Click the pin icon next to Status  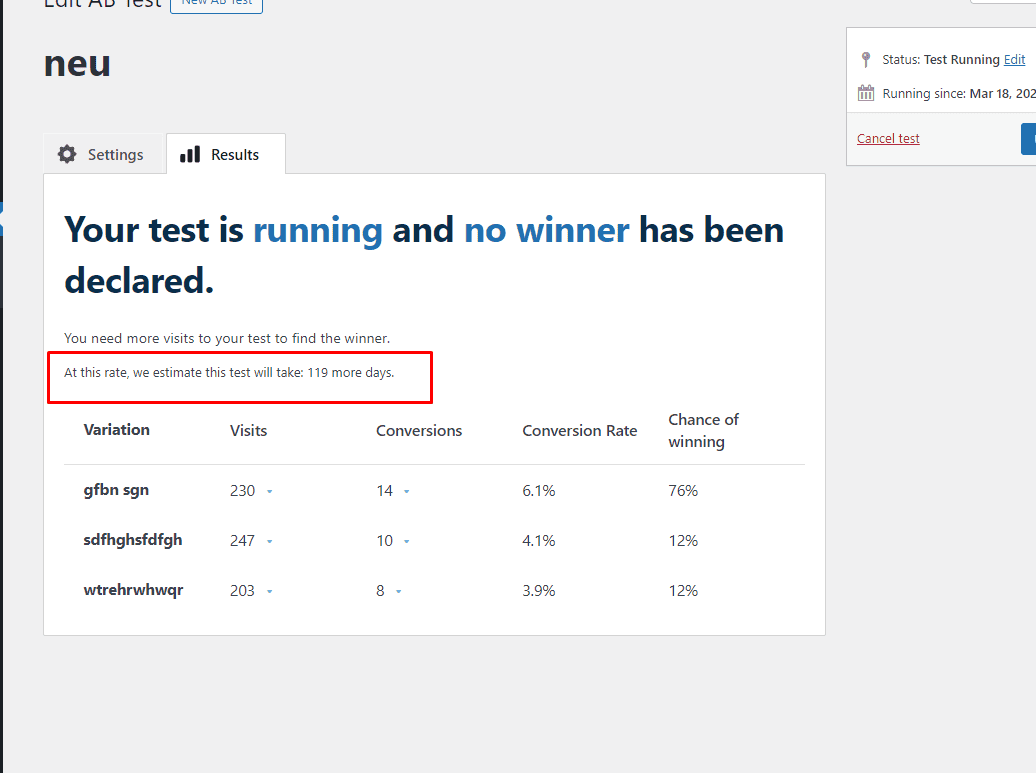pyautogui.click(x=864, y=59)
